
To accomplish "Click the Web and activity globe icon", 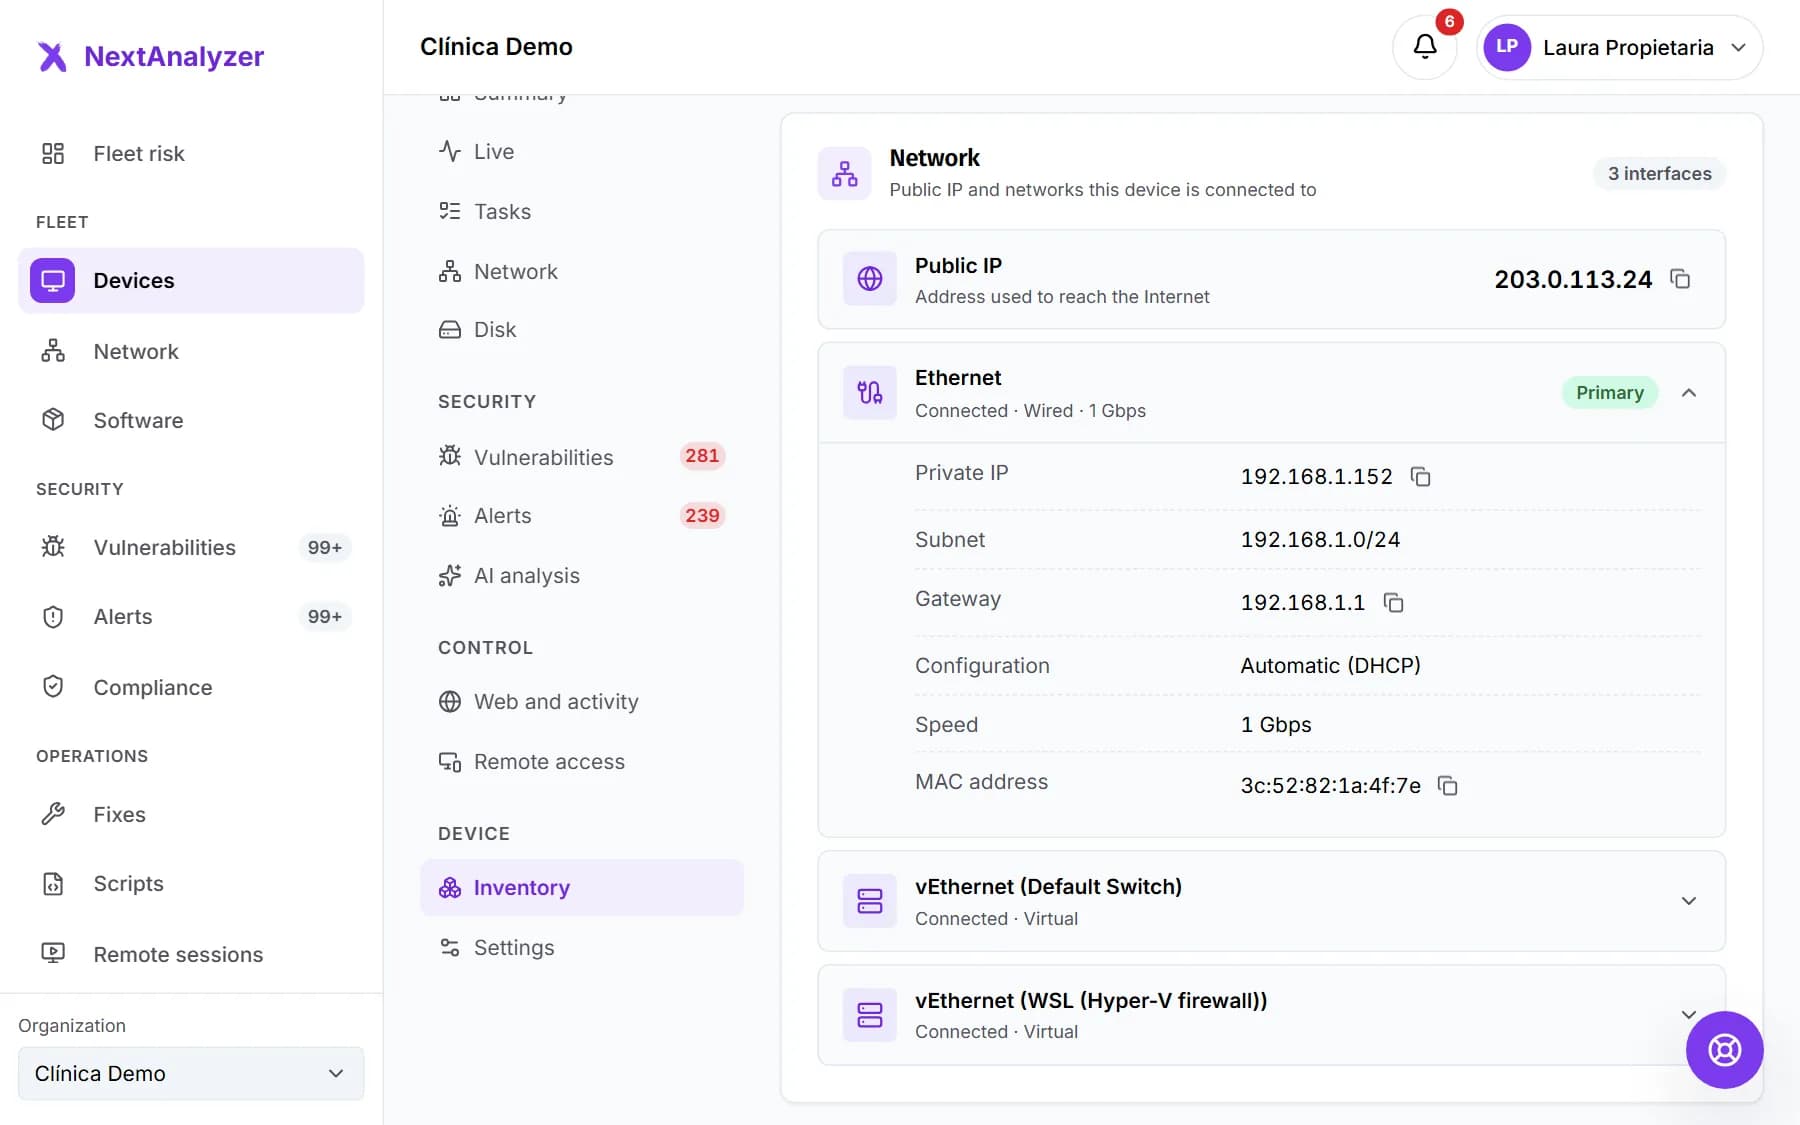I will point(450,702).
